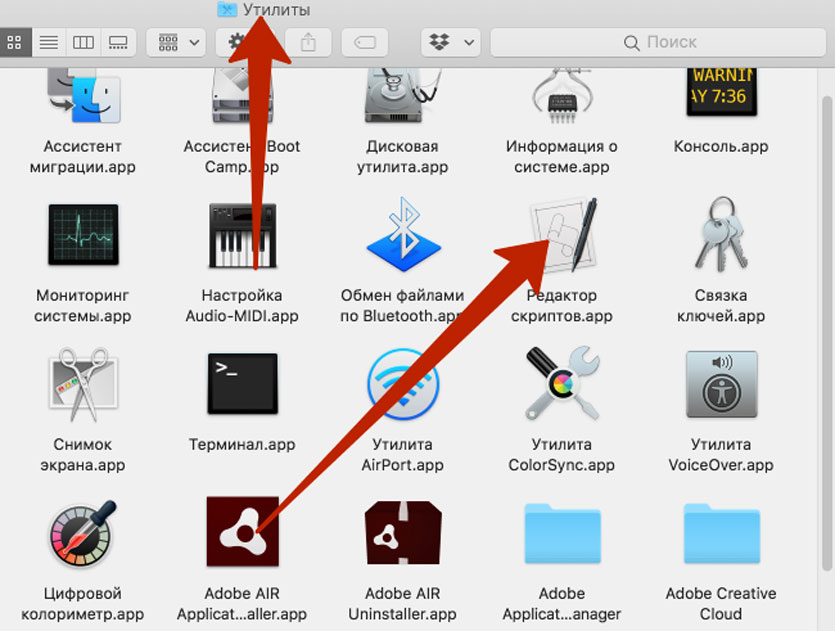Open Информация о системе app icon
The height and width of the screenshot is (631, 835).
(562, 97)
